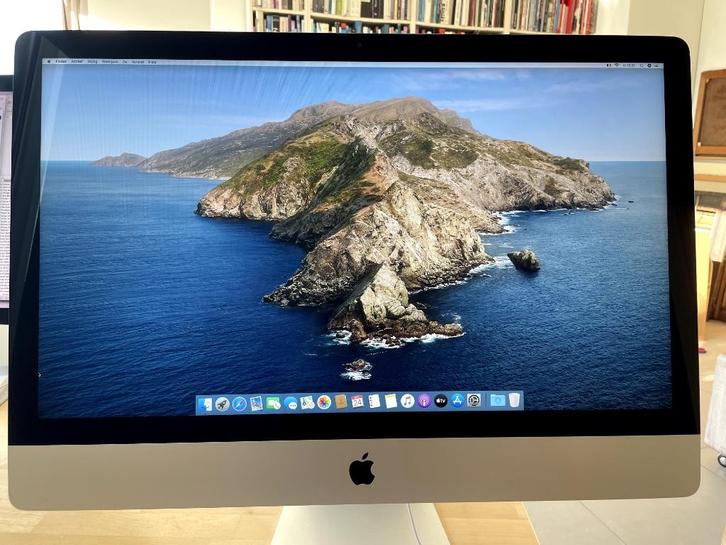Viewport: 726px width, 545px height.
Task: Open the Messages app in Dock
Action: pyautogui.click(x=273, y=403)
